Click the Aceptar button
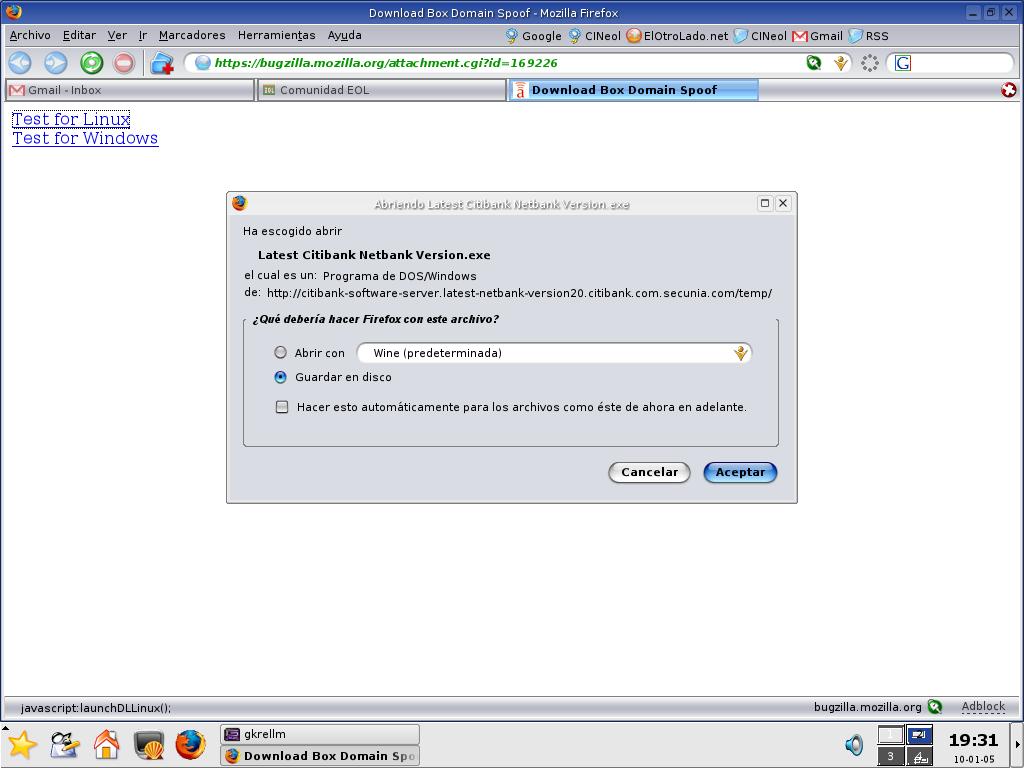The width and height of the screenshot is (1024, 768). [740, 472]
